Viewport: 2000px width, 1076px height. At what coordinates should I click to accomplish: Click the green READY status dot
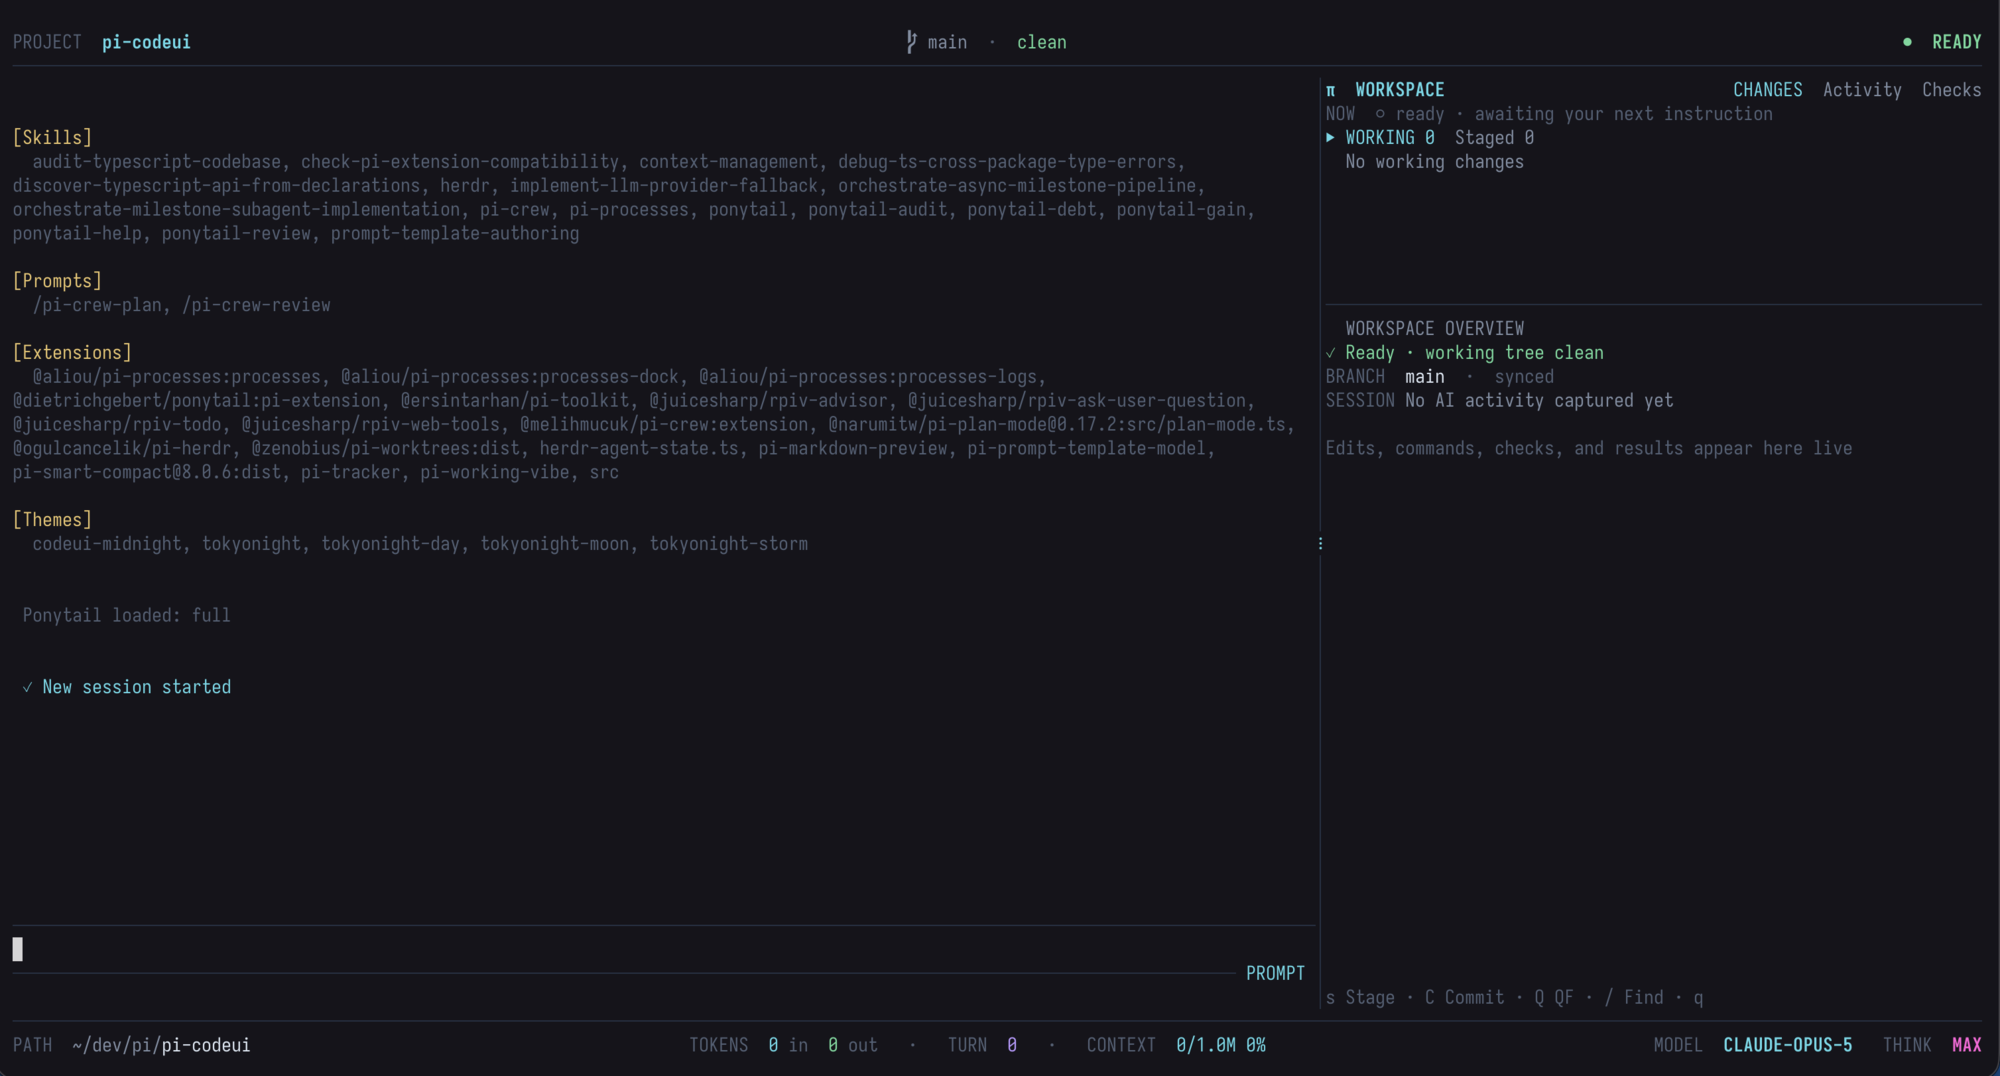(1907, 42)
